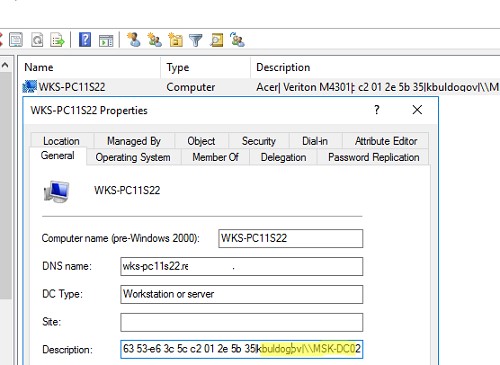Viewport: 500px width, 365px height.
Task: Create new organizational unit via toolbar icon
Action: (176, 40)
